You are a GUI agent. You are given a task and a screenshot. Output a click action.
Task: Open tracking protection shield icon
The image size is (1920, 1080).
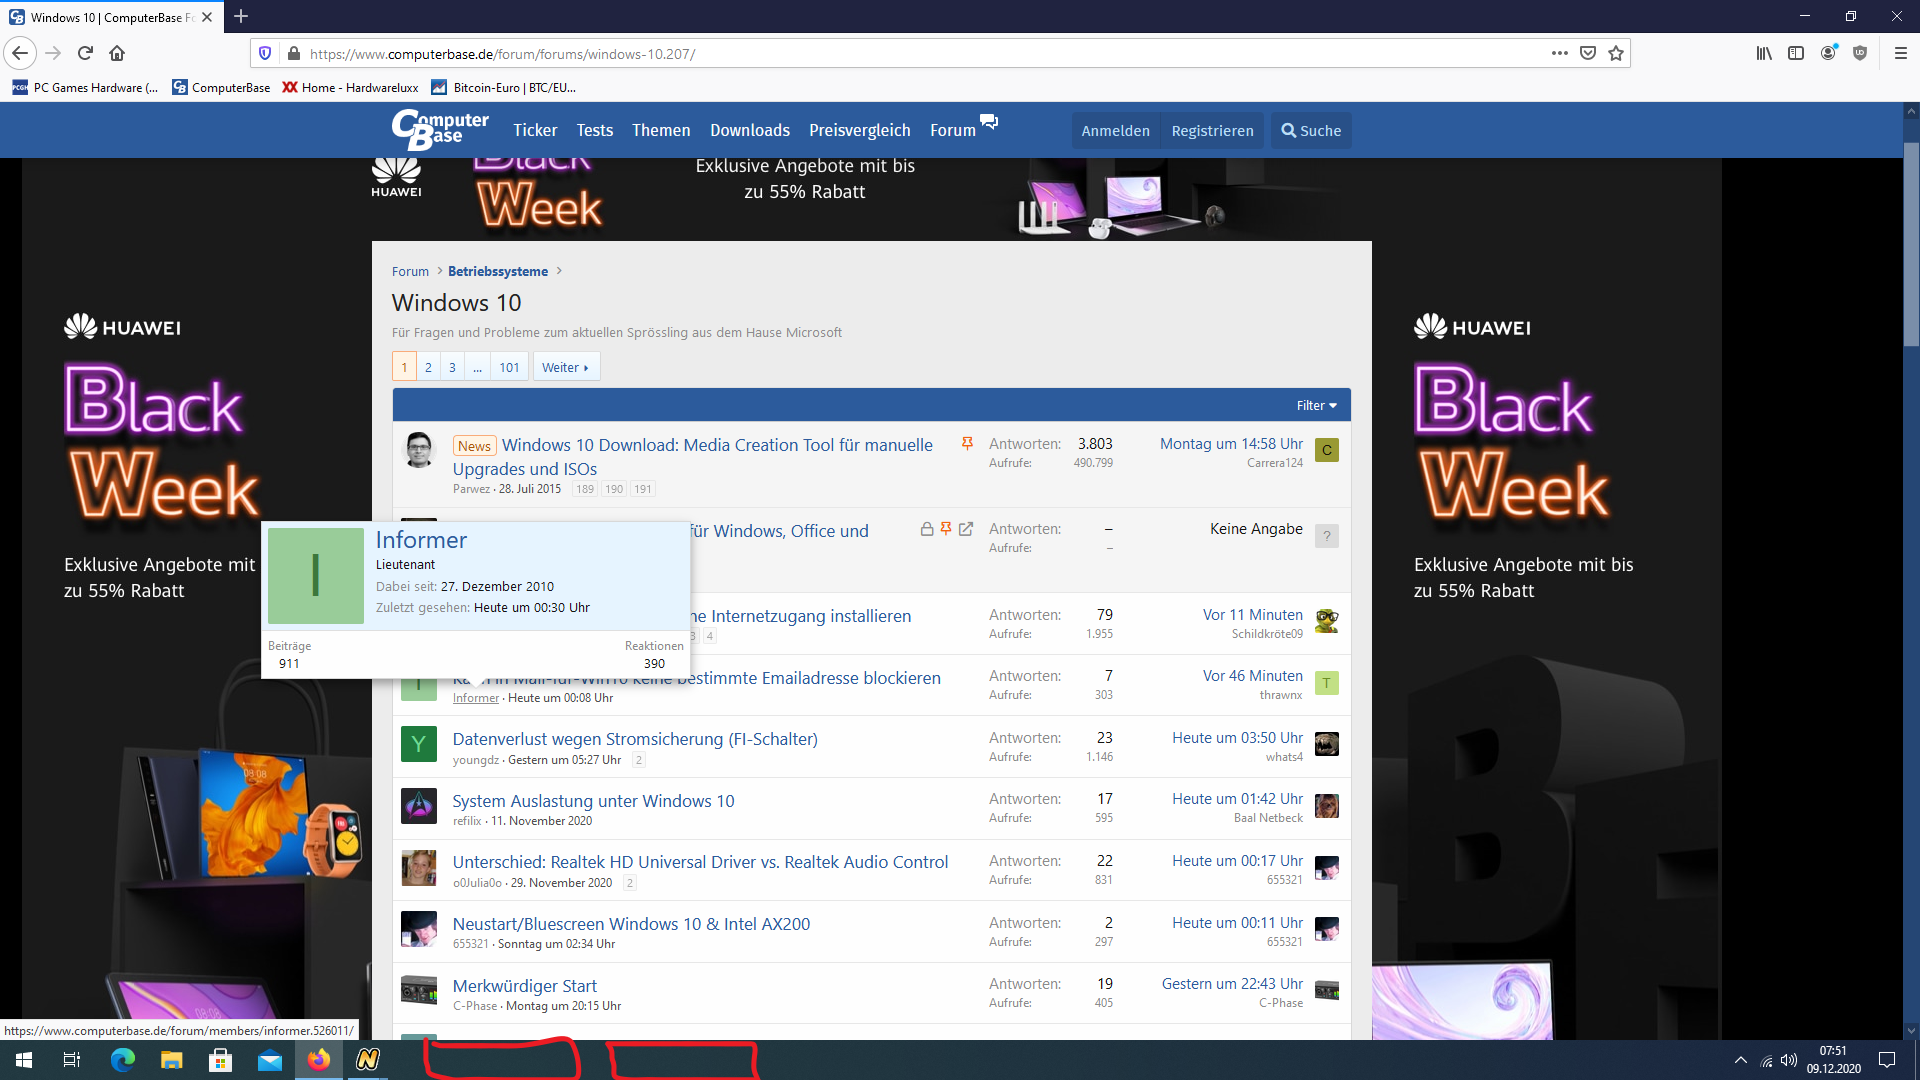click(x=265, y=53)
